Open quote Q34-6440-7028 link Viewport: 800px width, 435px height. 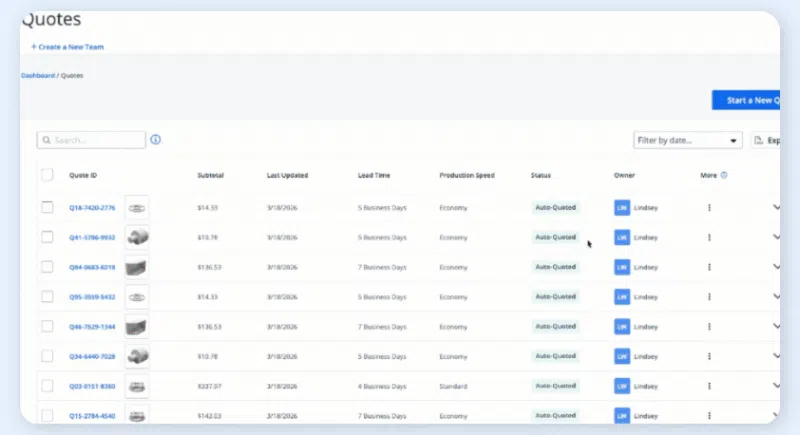92,356
